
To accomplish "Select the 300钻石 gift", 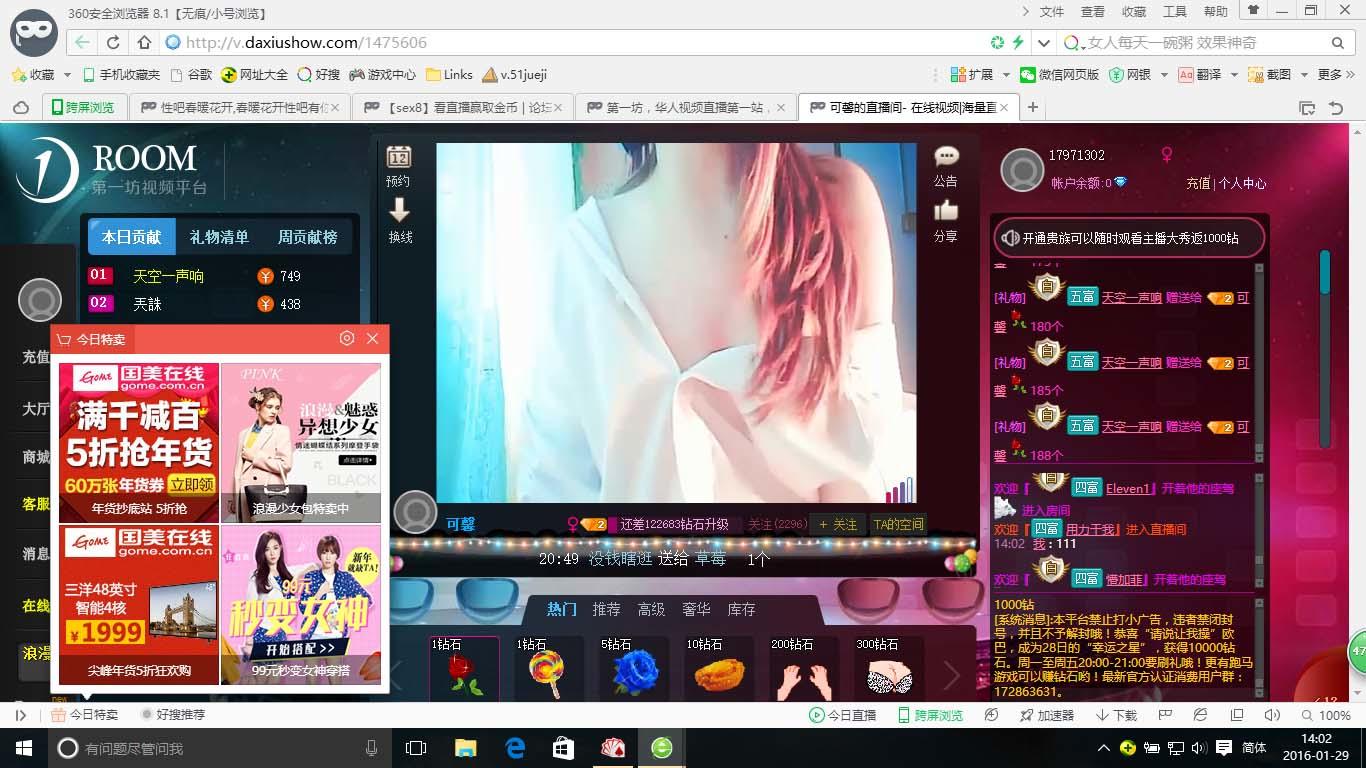I will point(890,668).
